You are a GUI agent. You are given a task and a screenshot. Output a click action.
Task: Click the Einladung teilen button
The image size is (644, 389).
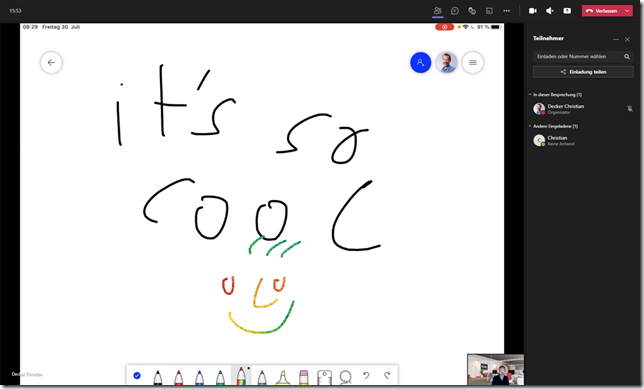tap(583, 72)
